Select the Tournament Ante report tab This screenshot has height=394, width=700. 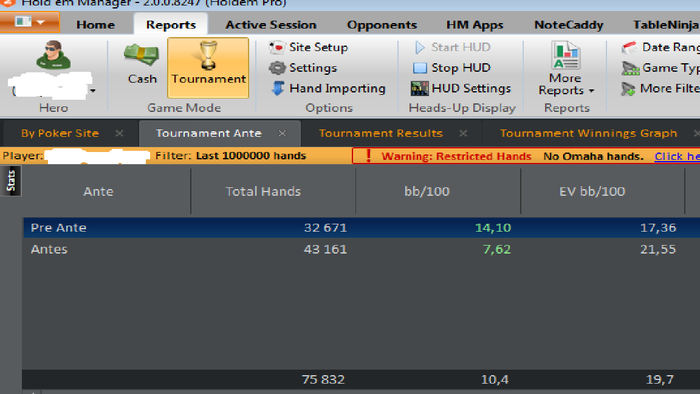click(x=208, y=133)
